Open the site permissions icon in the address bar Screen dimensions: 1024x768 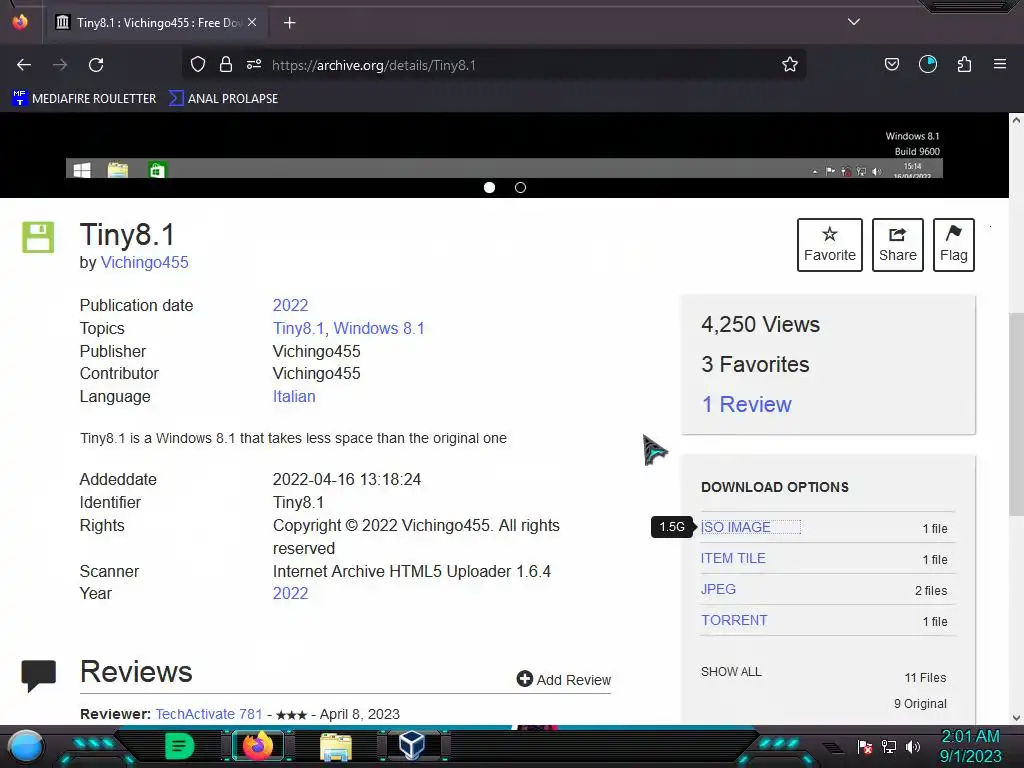(254, 65)
